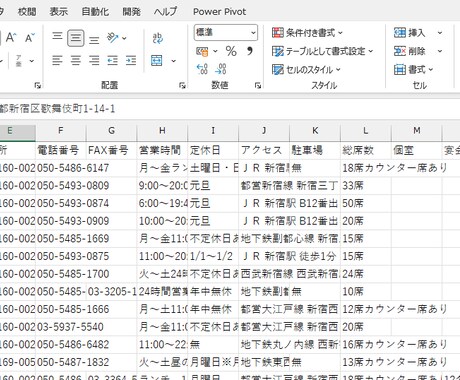Screen dimensions: 460x380
Task: Click 挿入 insert cells button
Action: tap(410, 33)
